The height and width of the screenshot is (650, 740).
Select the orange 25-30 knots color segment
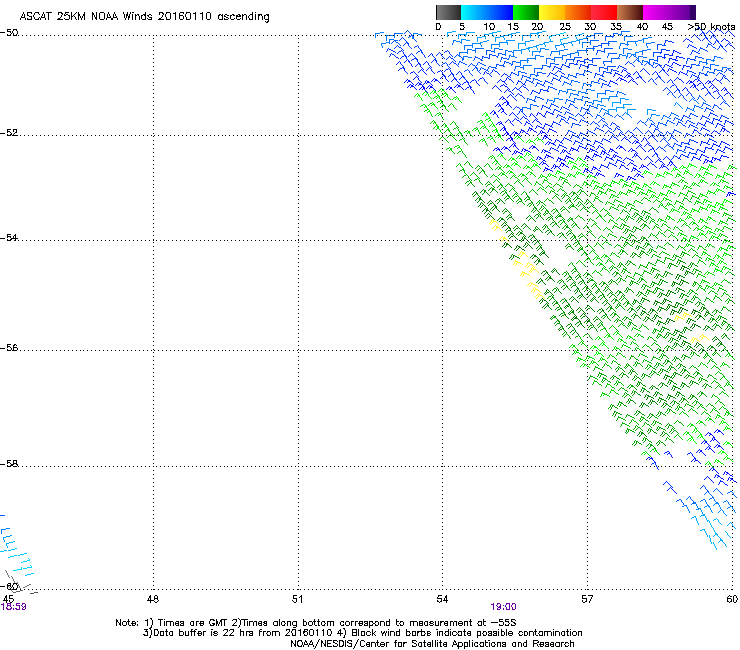pyautogui.click(x=578, y=12)
